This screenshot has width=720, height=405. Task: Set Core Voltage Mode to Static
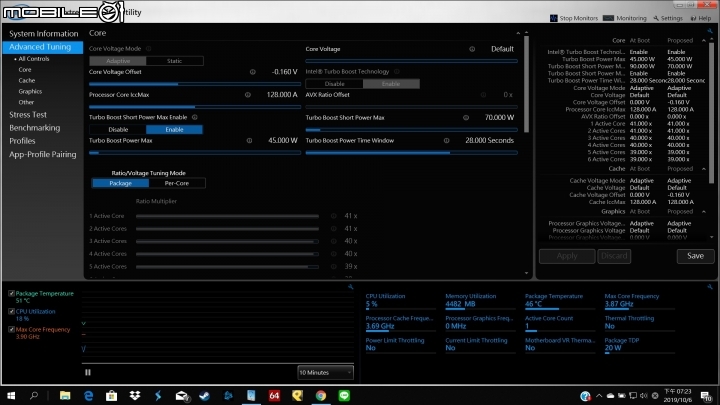(174, 61)
